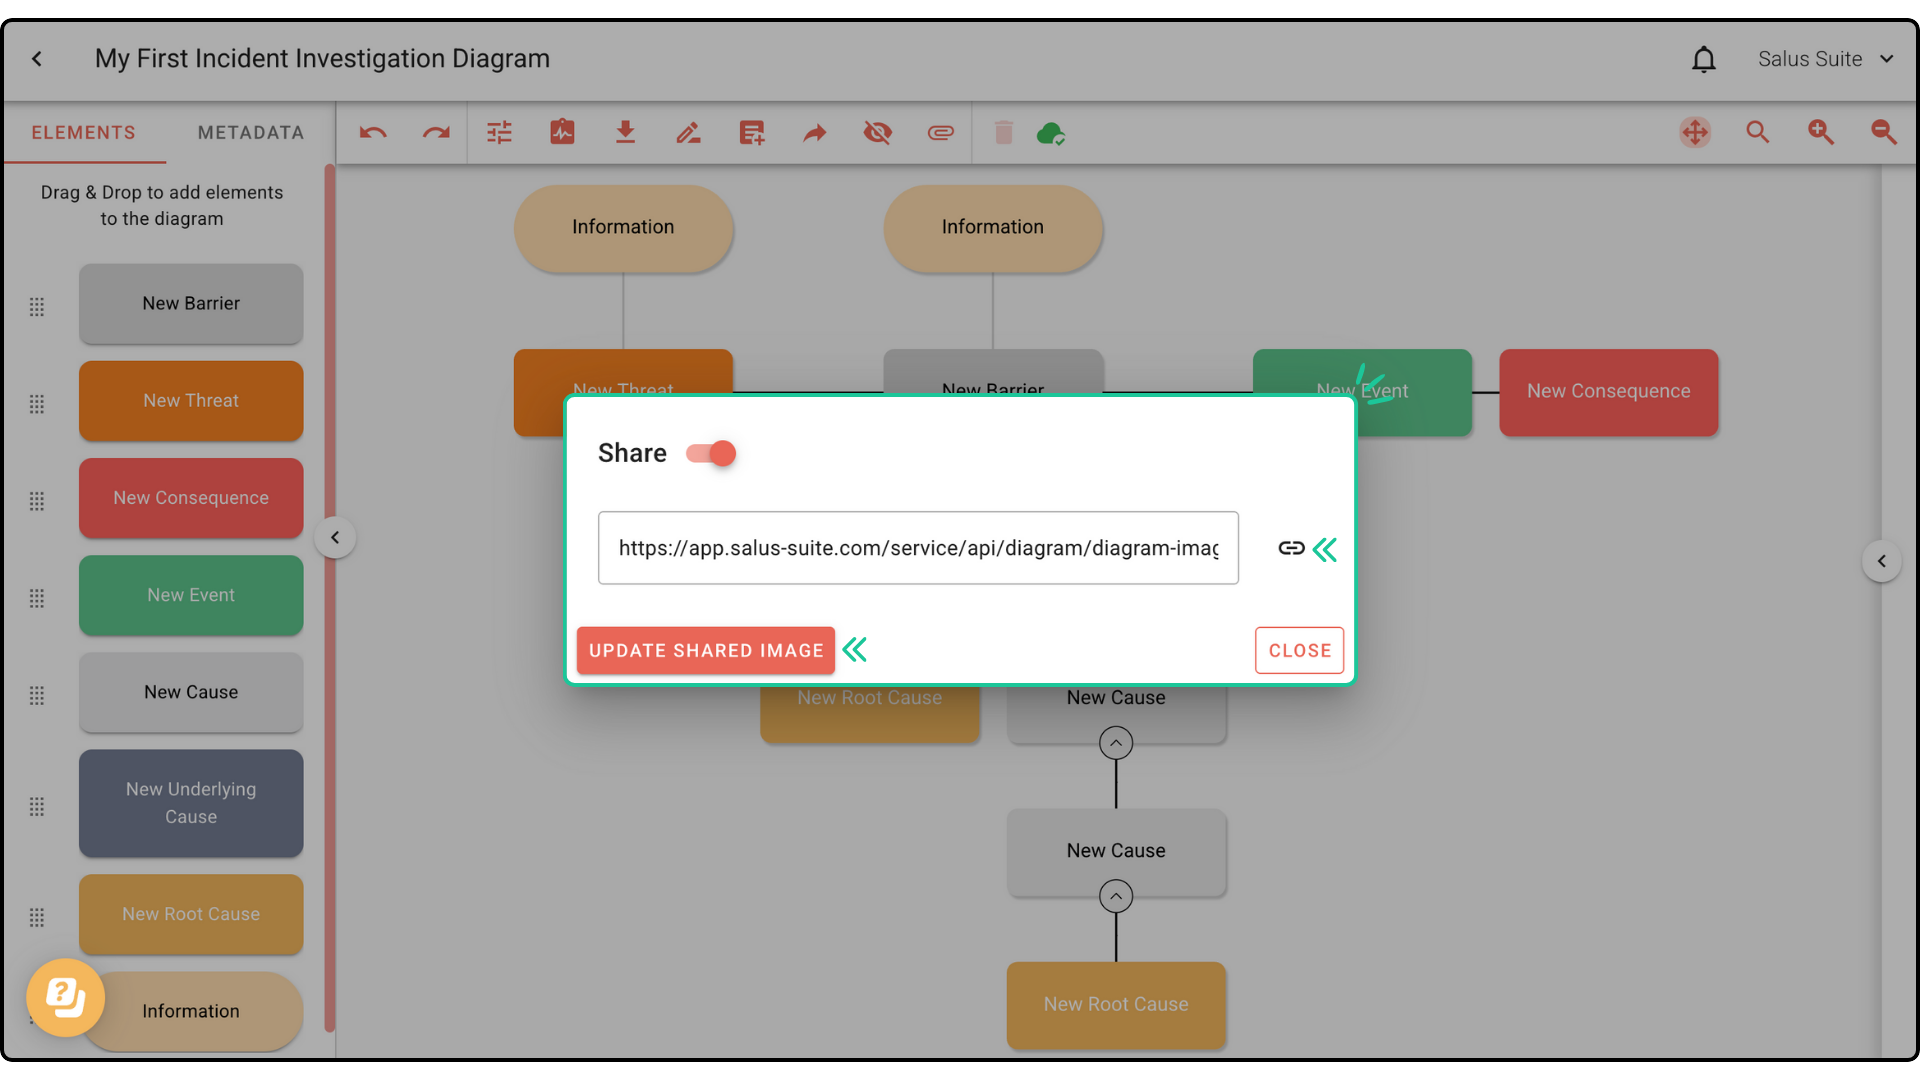Click the share arrow toolbar icon
Viewport: 1920px width, 1080px height.
815,133
